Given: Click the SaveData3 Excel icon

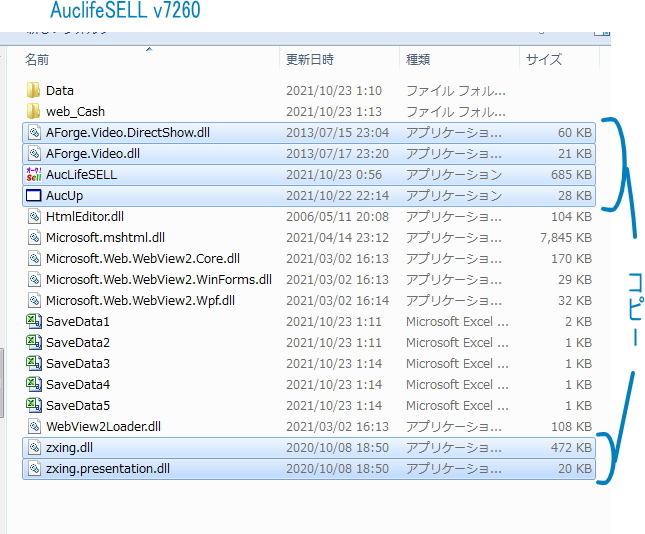Looking at the screenshot, I should (34, 363).
